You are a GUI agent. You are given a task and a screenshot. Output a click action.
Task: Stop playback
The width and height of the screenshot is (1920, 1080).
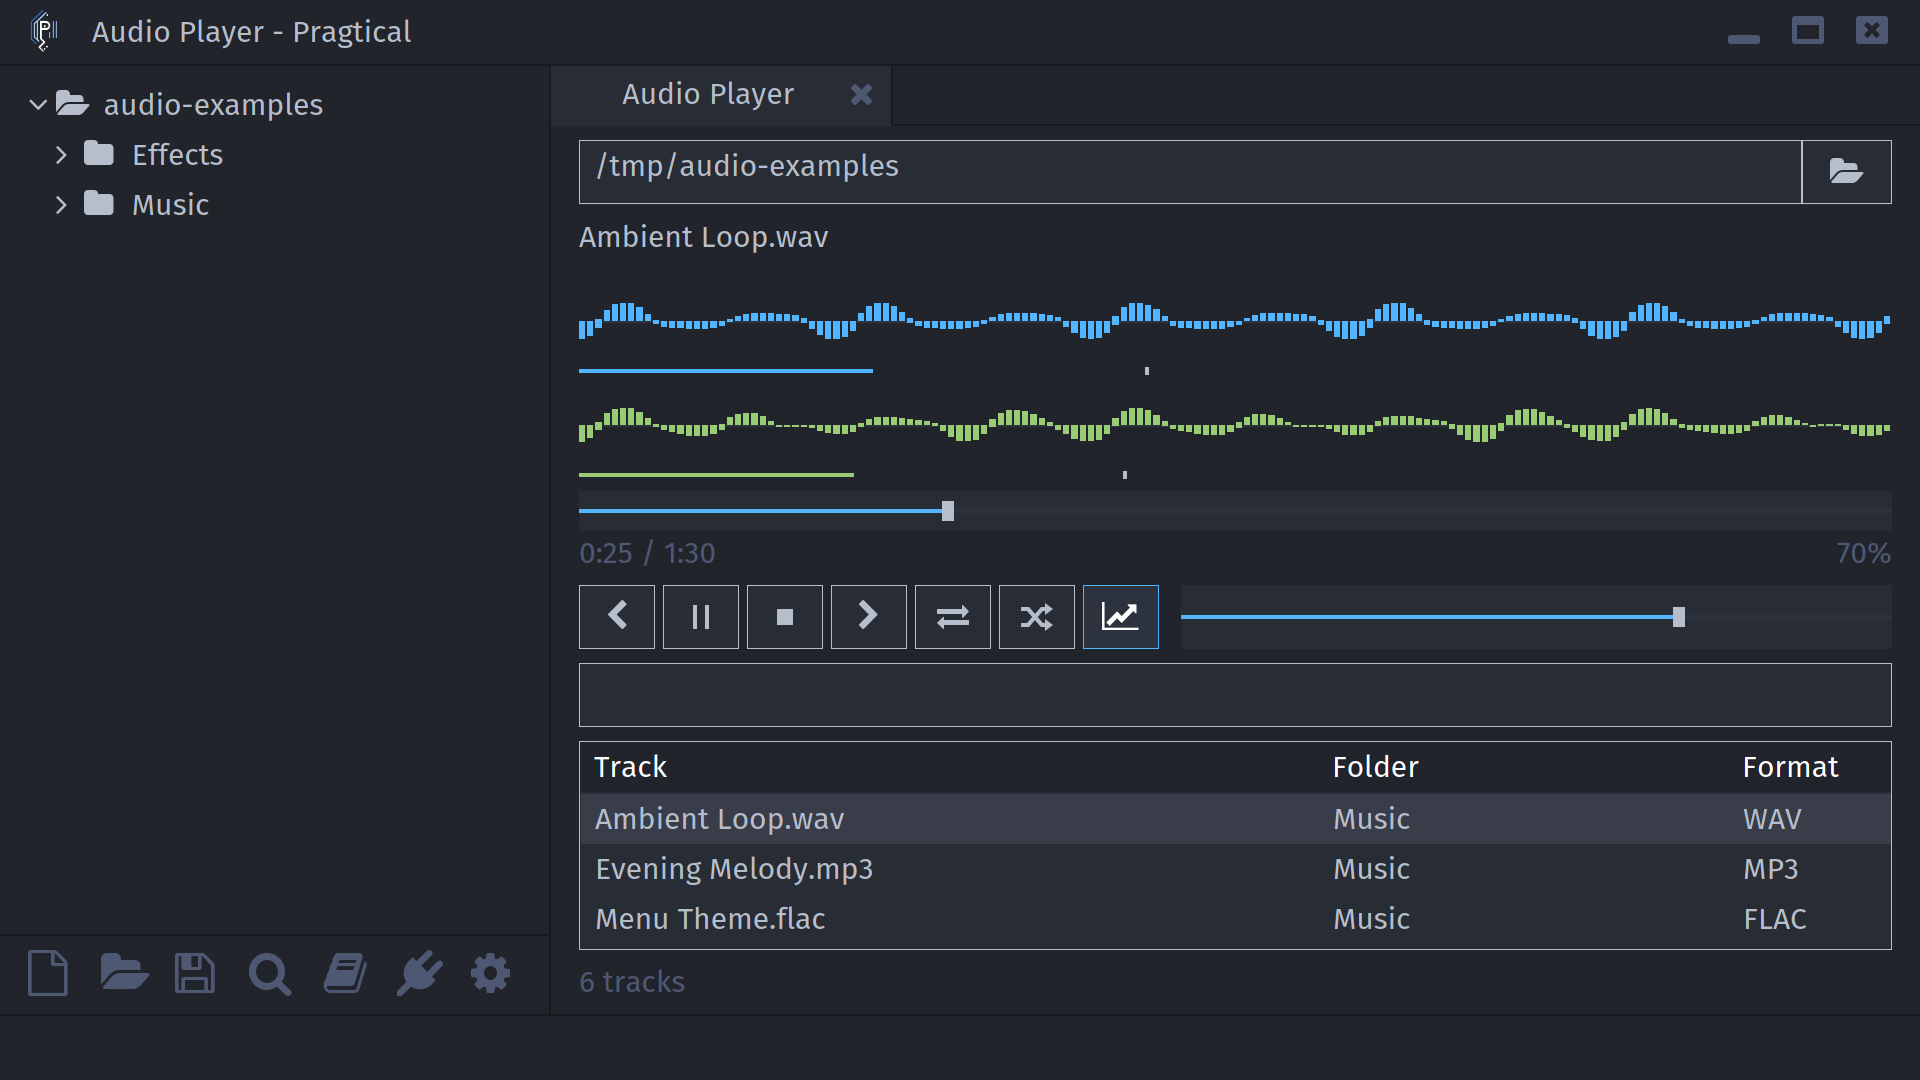click(785, 617)
